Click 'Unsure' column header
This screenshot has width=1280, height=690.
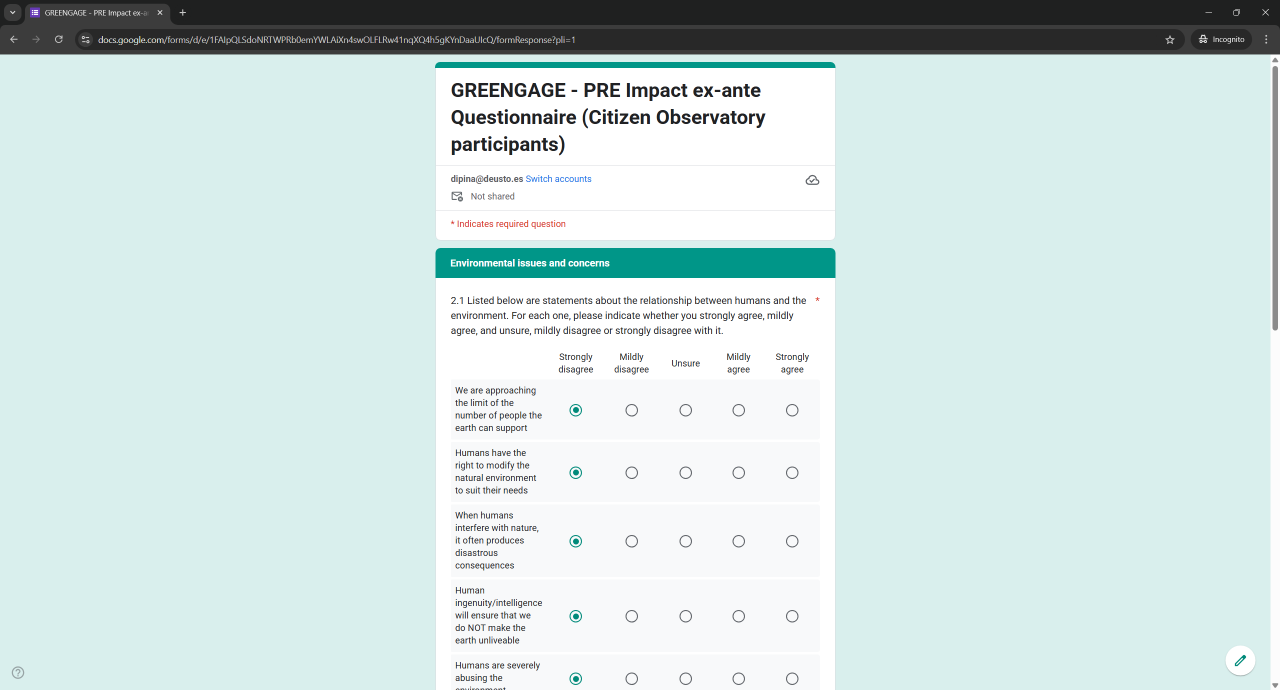[x=686, y=363]
